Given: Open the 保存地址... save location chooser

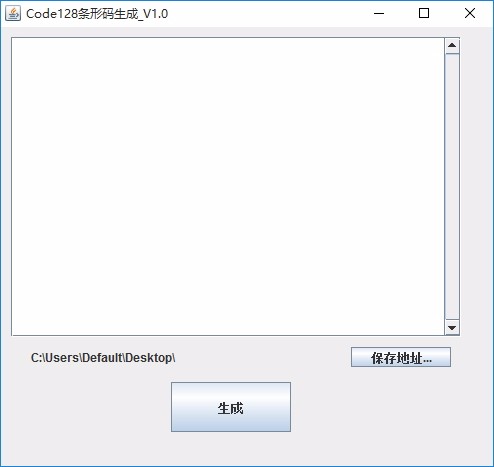Looking at the screenshot, I should (401, 357).
